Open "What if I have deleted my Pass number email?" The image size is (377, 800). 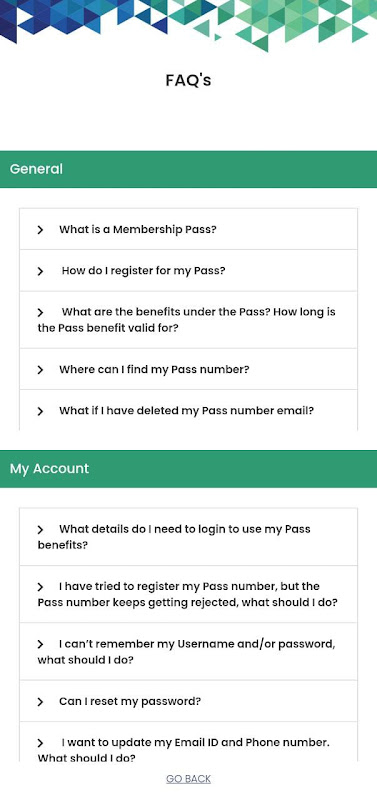(188, 411)
